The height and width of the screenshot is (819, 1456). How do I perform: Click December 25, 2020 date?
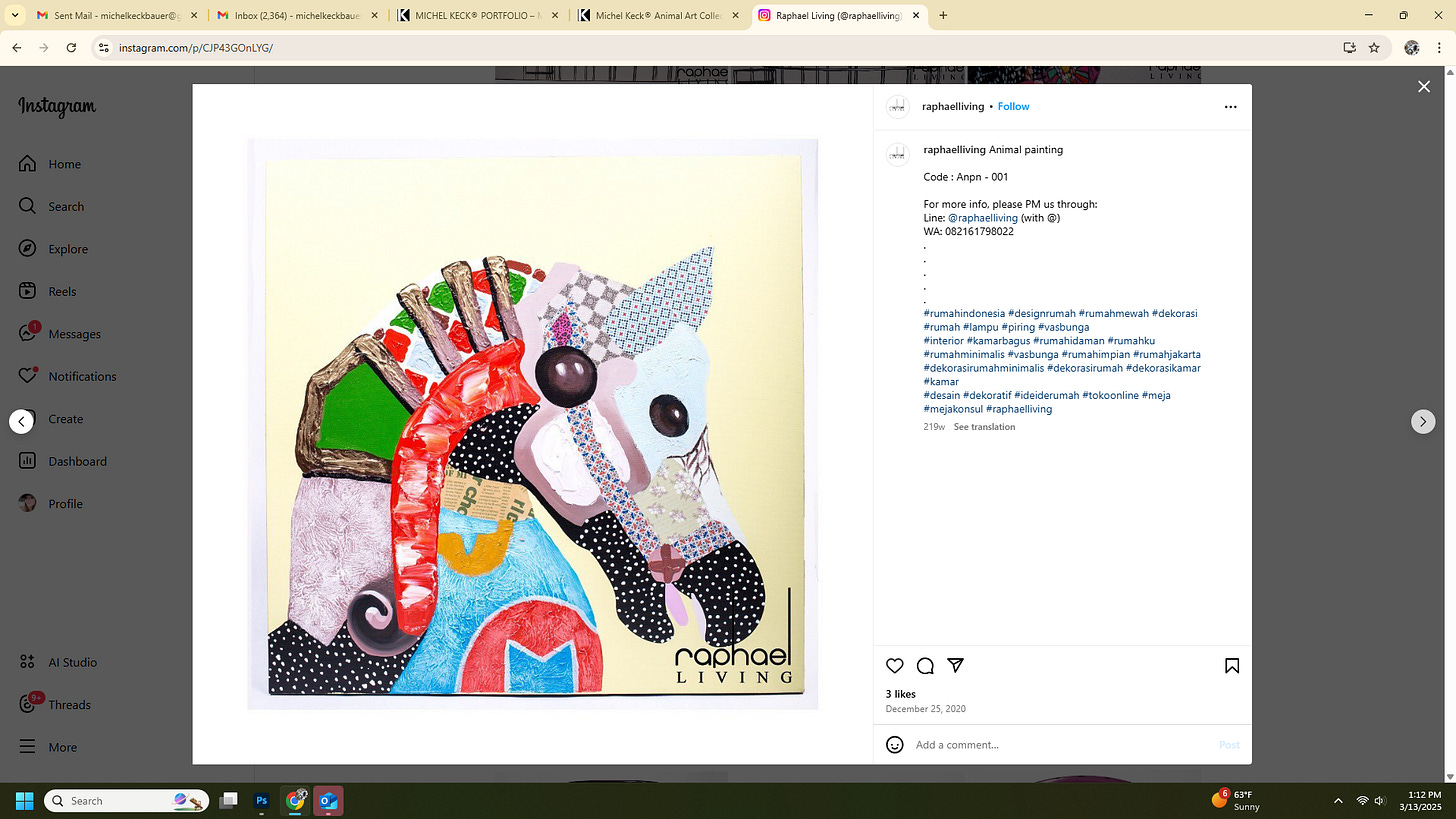[x=925, y=709]
